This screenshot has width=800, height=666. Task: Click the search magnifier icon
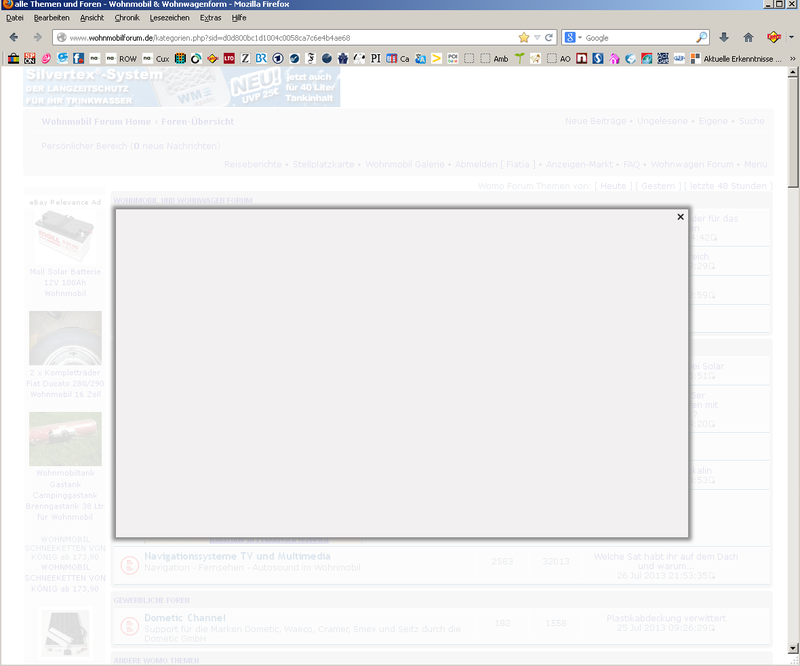701,37
